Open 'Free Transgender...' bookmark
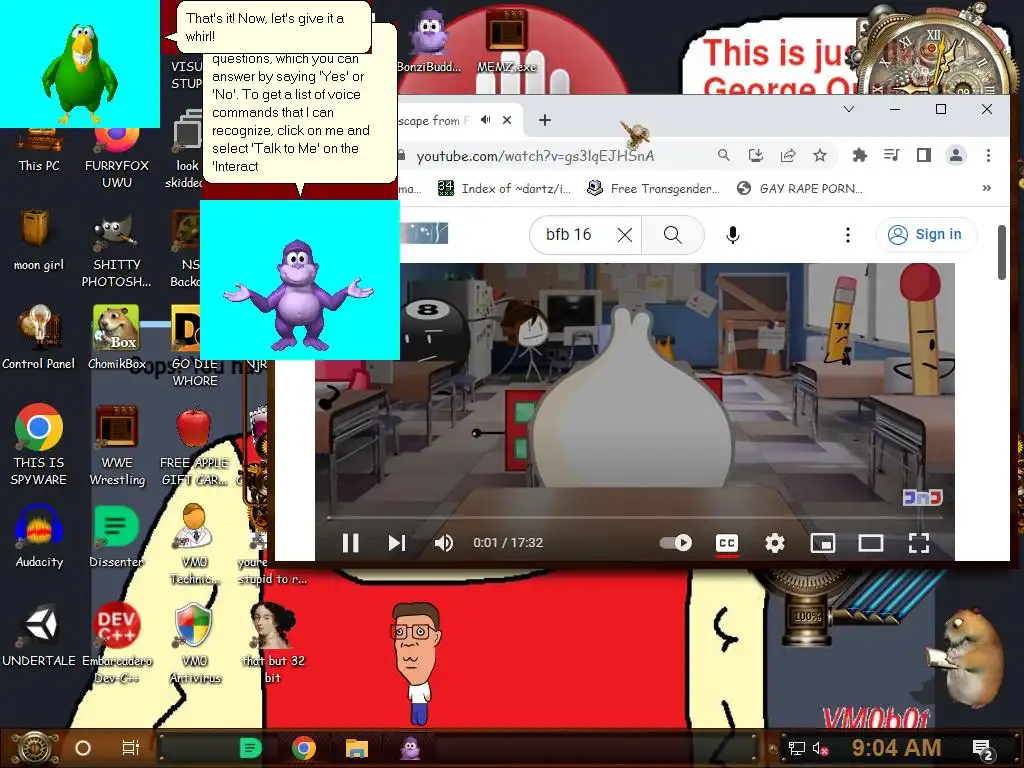This screenshot has width=1024, height=768. (653, 188)
